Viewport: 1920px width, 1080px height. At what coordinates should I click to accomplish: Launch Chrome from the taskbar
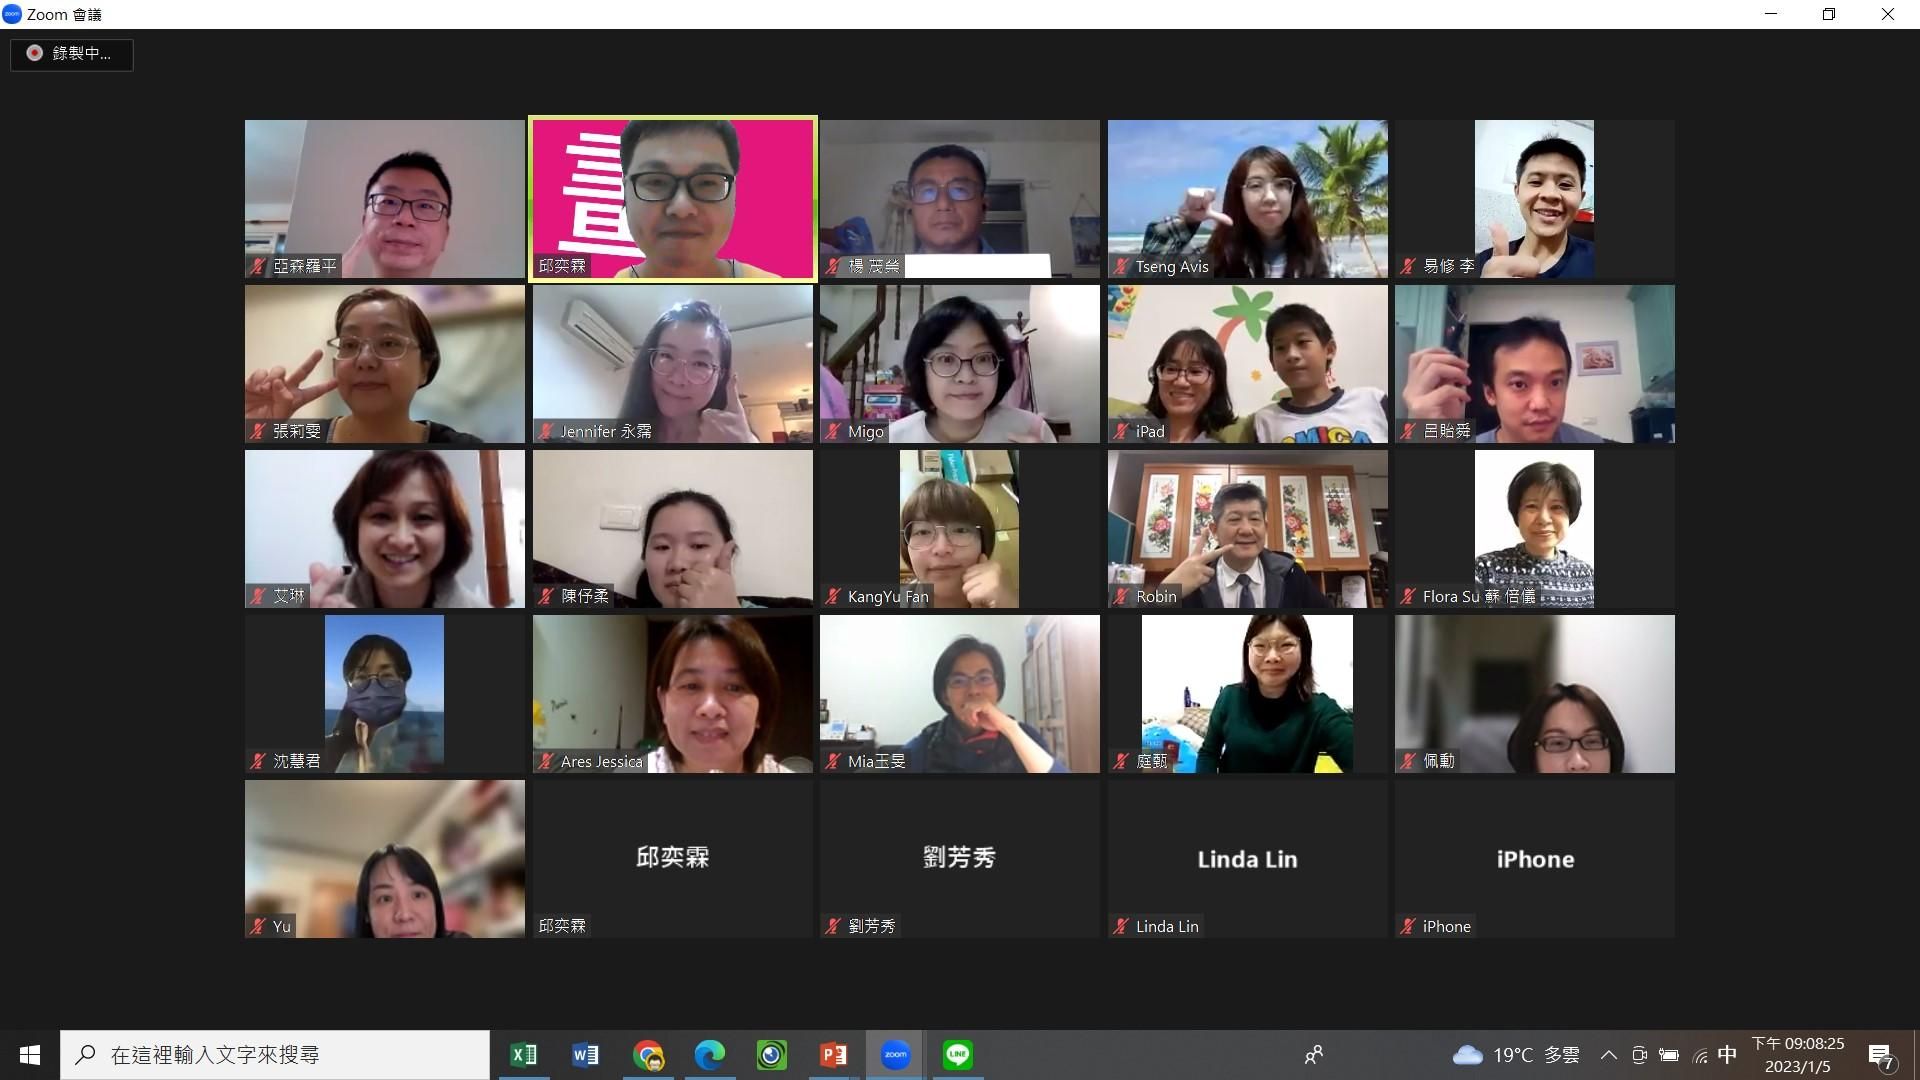point(648,1055)
